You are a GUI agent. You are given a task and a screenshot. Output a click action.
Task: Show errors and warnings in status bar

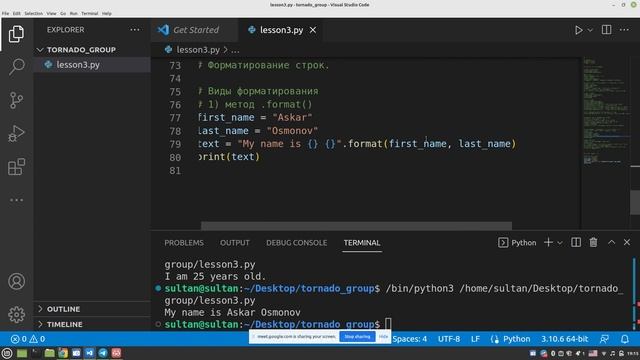[28, 339]
